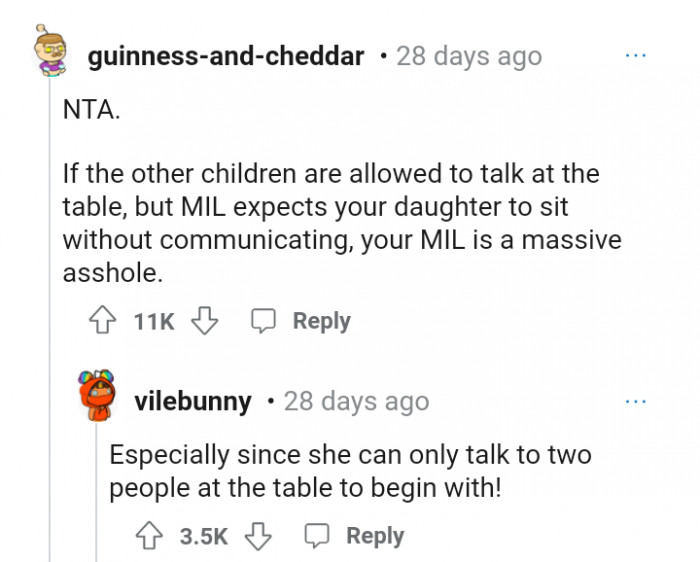The height and width of the screenshot is (562, 700).
Task: Reply to guinness-and-cheddar's comment
Action: [x=320, y=321]
